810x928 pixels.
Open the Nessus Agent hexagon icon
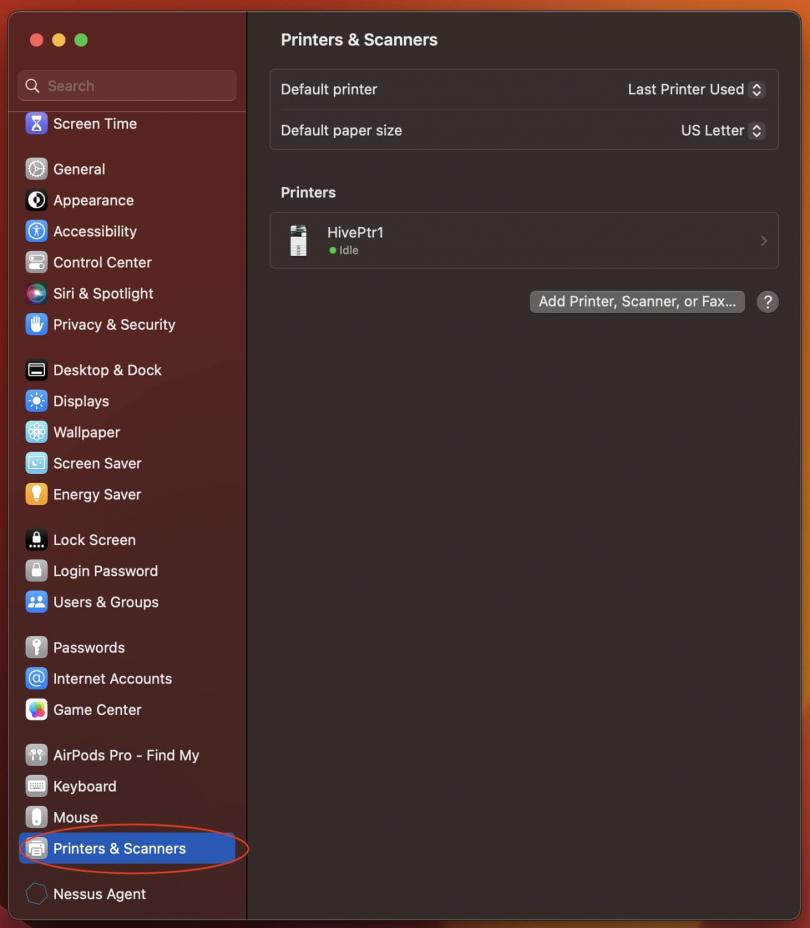(x=36, y=894)
